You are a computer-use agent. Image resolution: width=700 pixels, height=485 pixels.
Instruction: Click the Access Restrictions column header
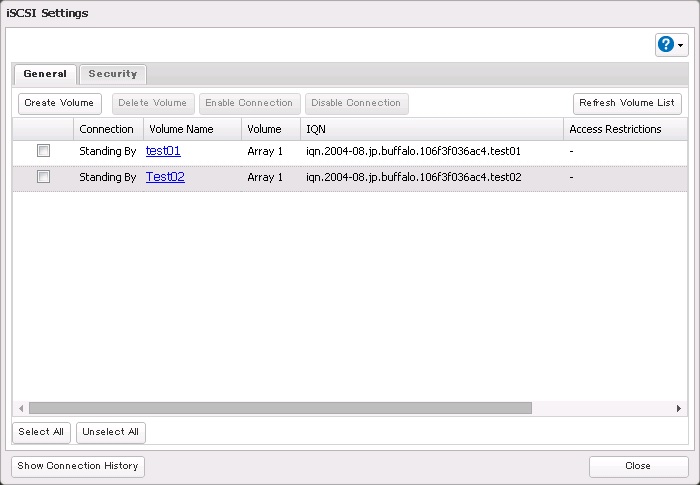pos(625,129)
